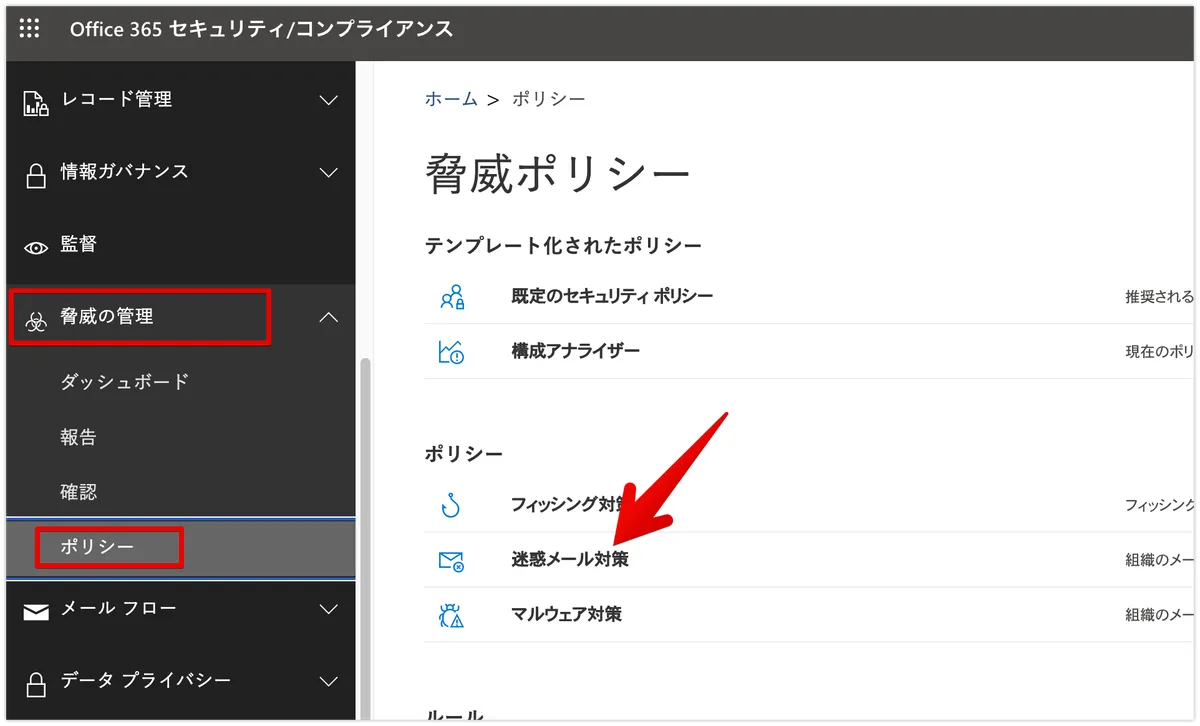Viewport: 1200px width, 726px height.
Task: Click the Configuration Analyzer chart icon
Action: coord(451,352)
